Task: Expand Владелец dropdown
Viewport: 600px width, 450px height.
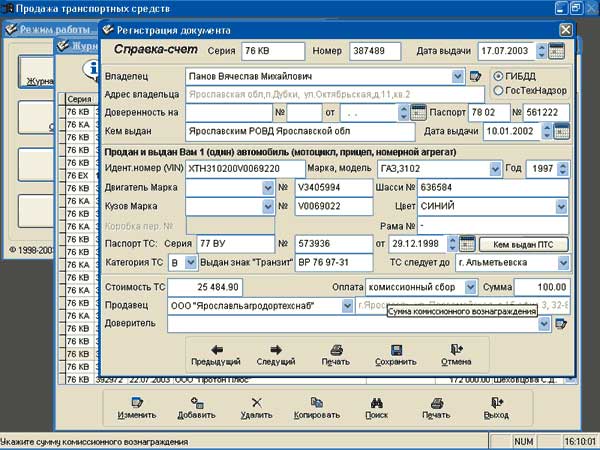Action: (458, 76)
